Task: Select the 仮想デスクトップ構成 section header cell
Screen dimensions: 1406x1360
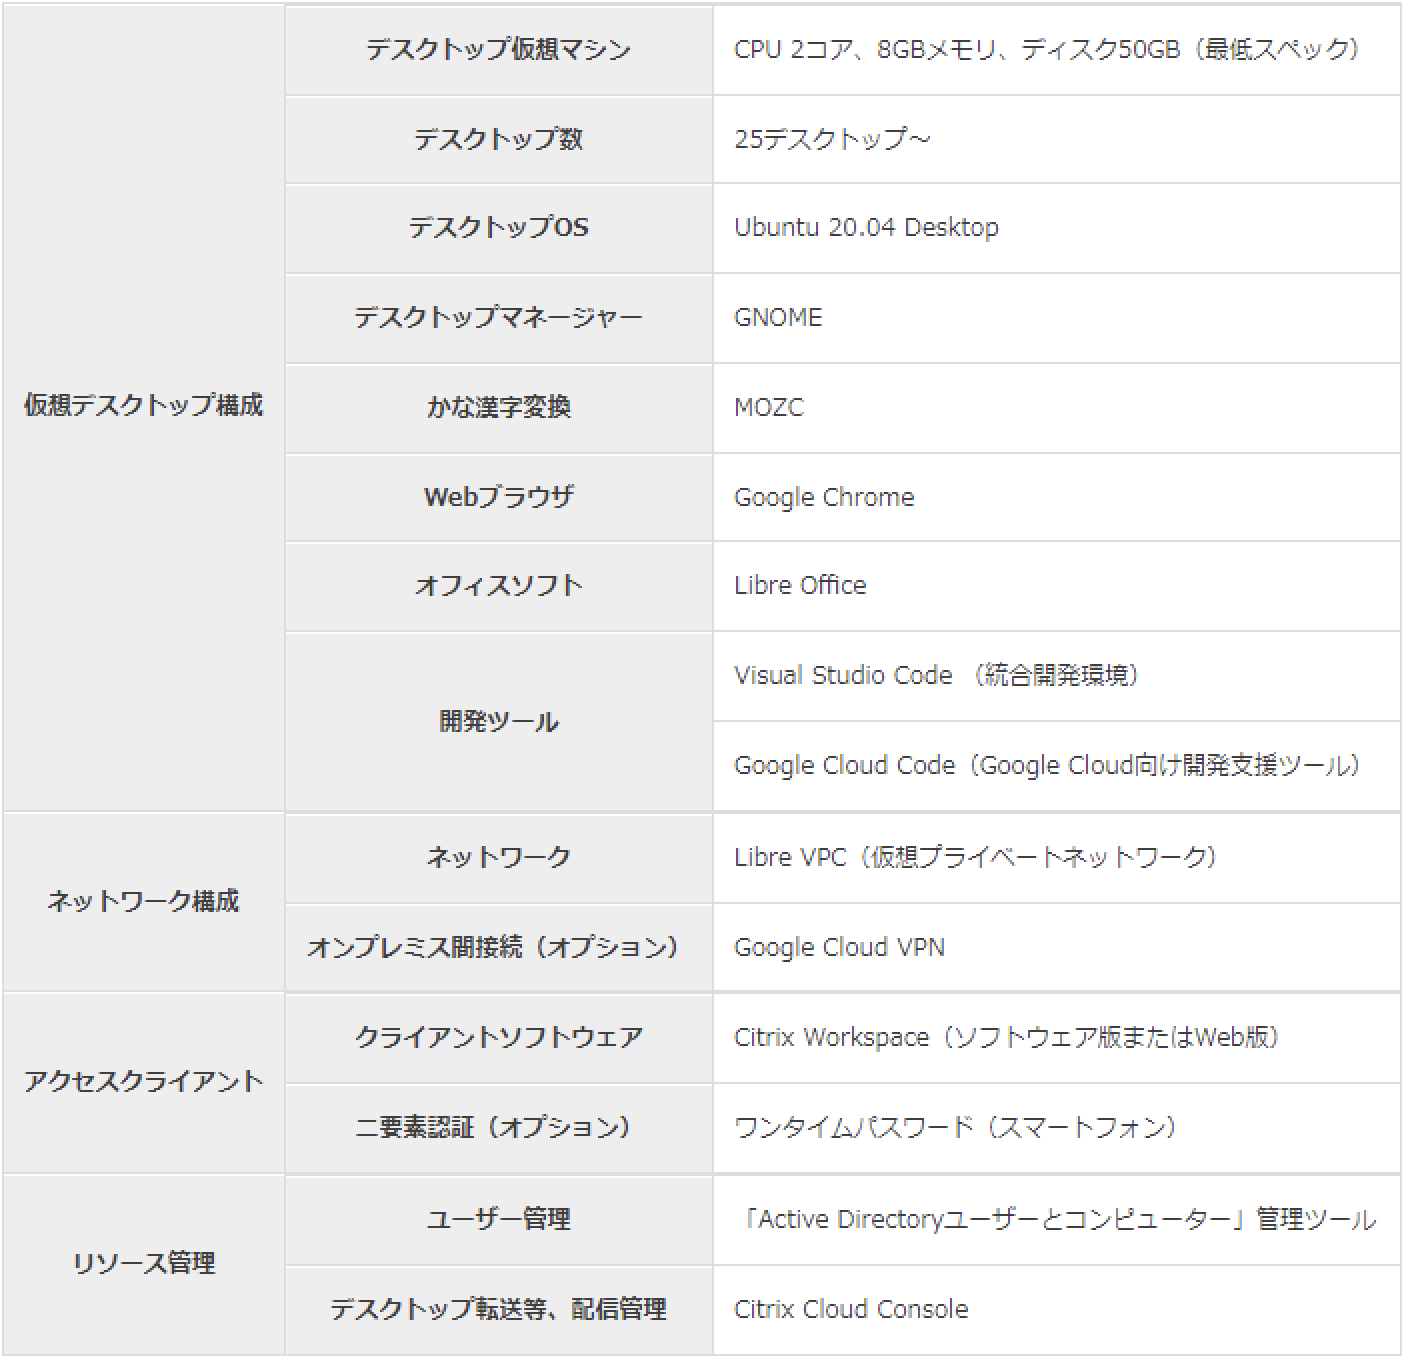Action: coord(143,407)
